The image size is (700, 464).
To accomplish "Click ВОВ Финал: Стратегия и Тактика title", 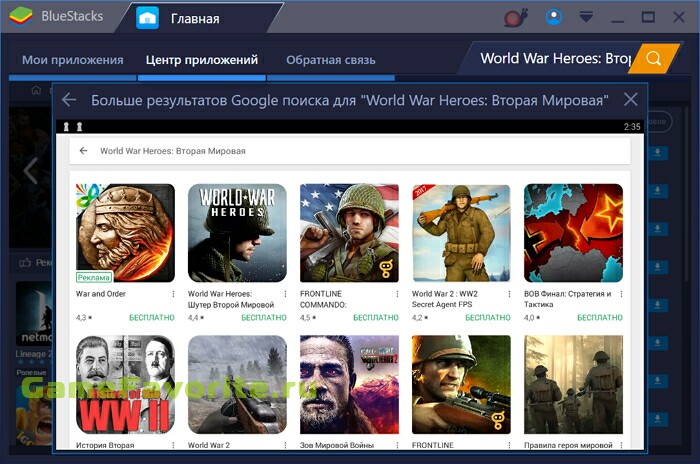I will [x=567, y=299].
